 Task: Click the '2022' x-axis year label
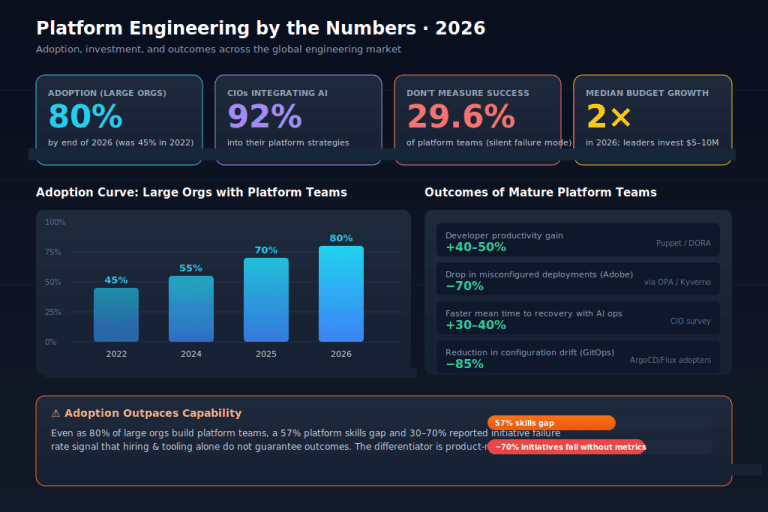[116, 354]
